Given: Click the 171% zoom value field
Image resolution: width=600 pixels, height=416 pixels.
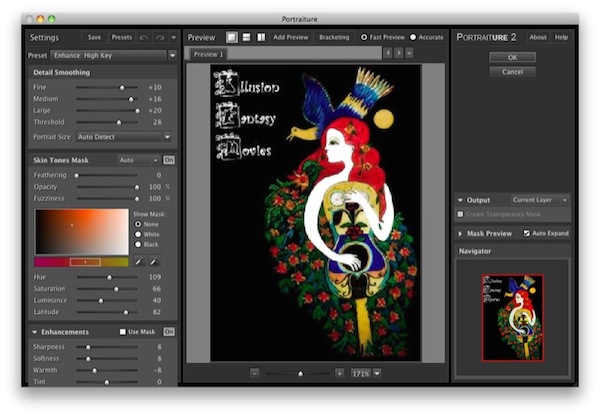Looking at the screenshot, I should (x=360, y=373).
